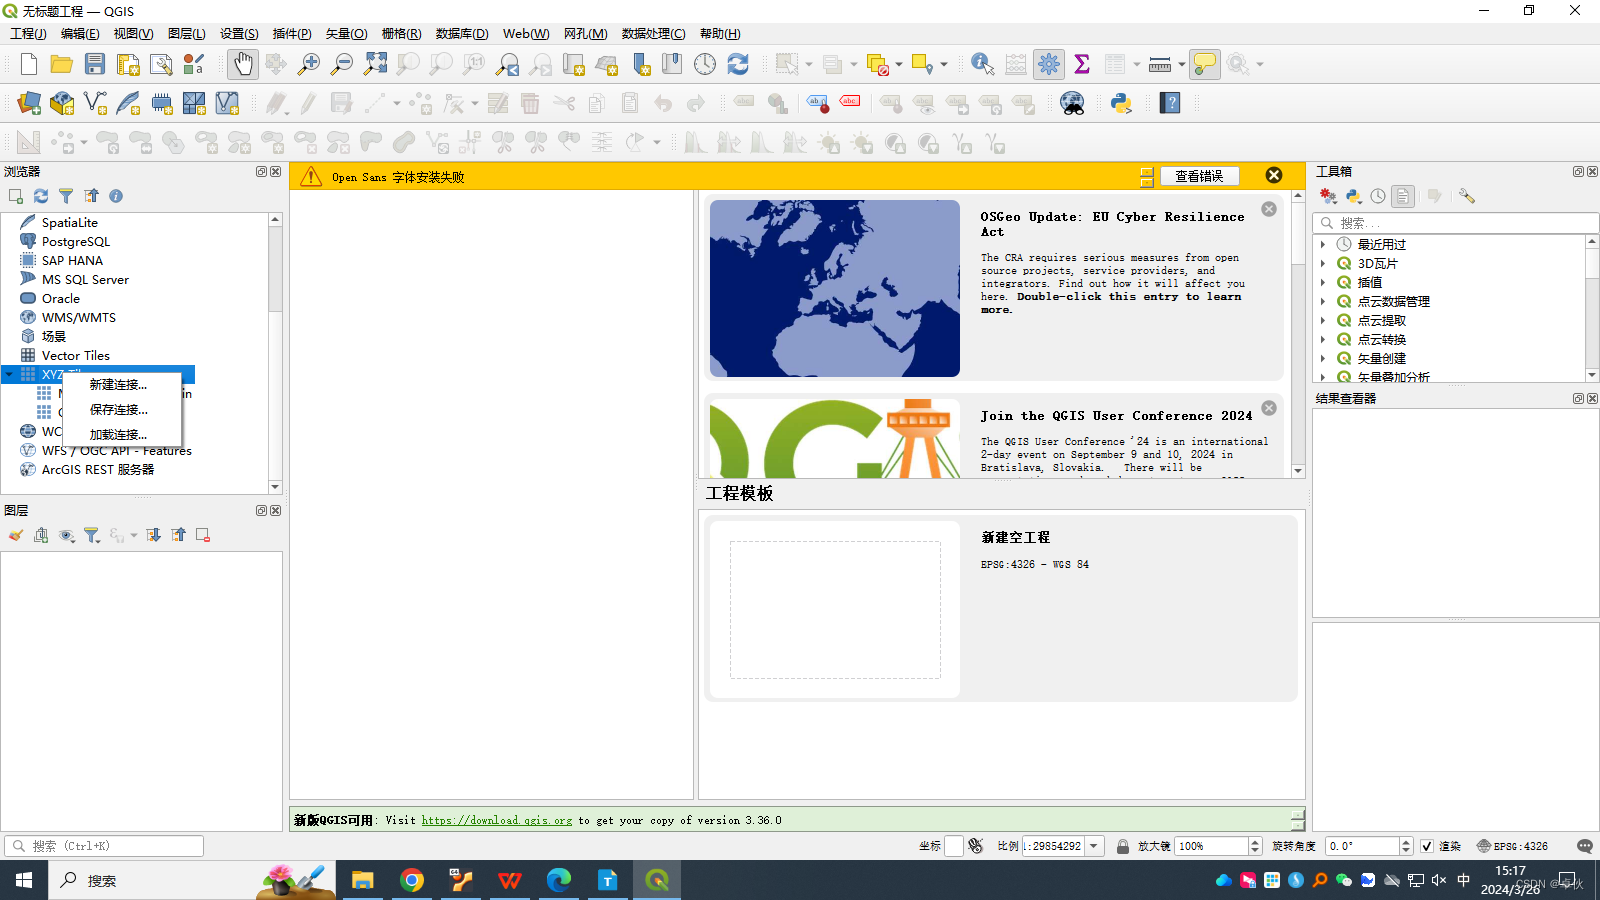Open the Style Manager icon

pos(194,64)
